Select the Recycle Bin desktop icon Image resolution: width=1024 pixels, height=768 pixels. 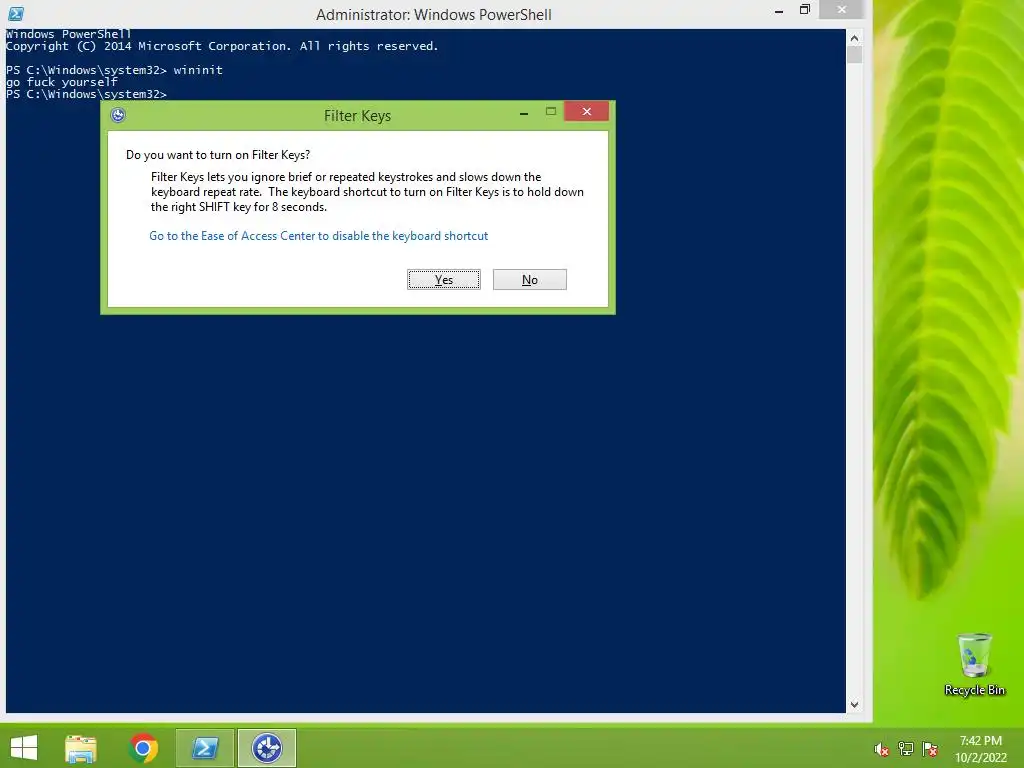pyautogui.click(x=974, y=664)
